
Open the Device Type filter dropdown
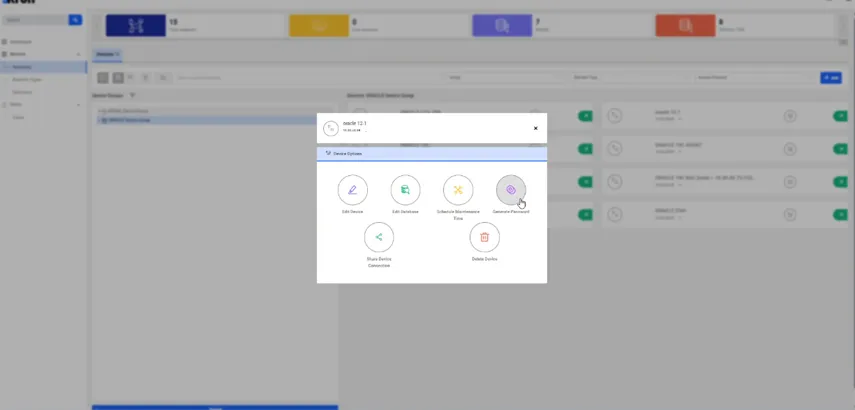point(629,77)
